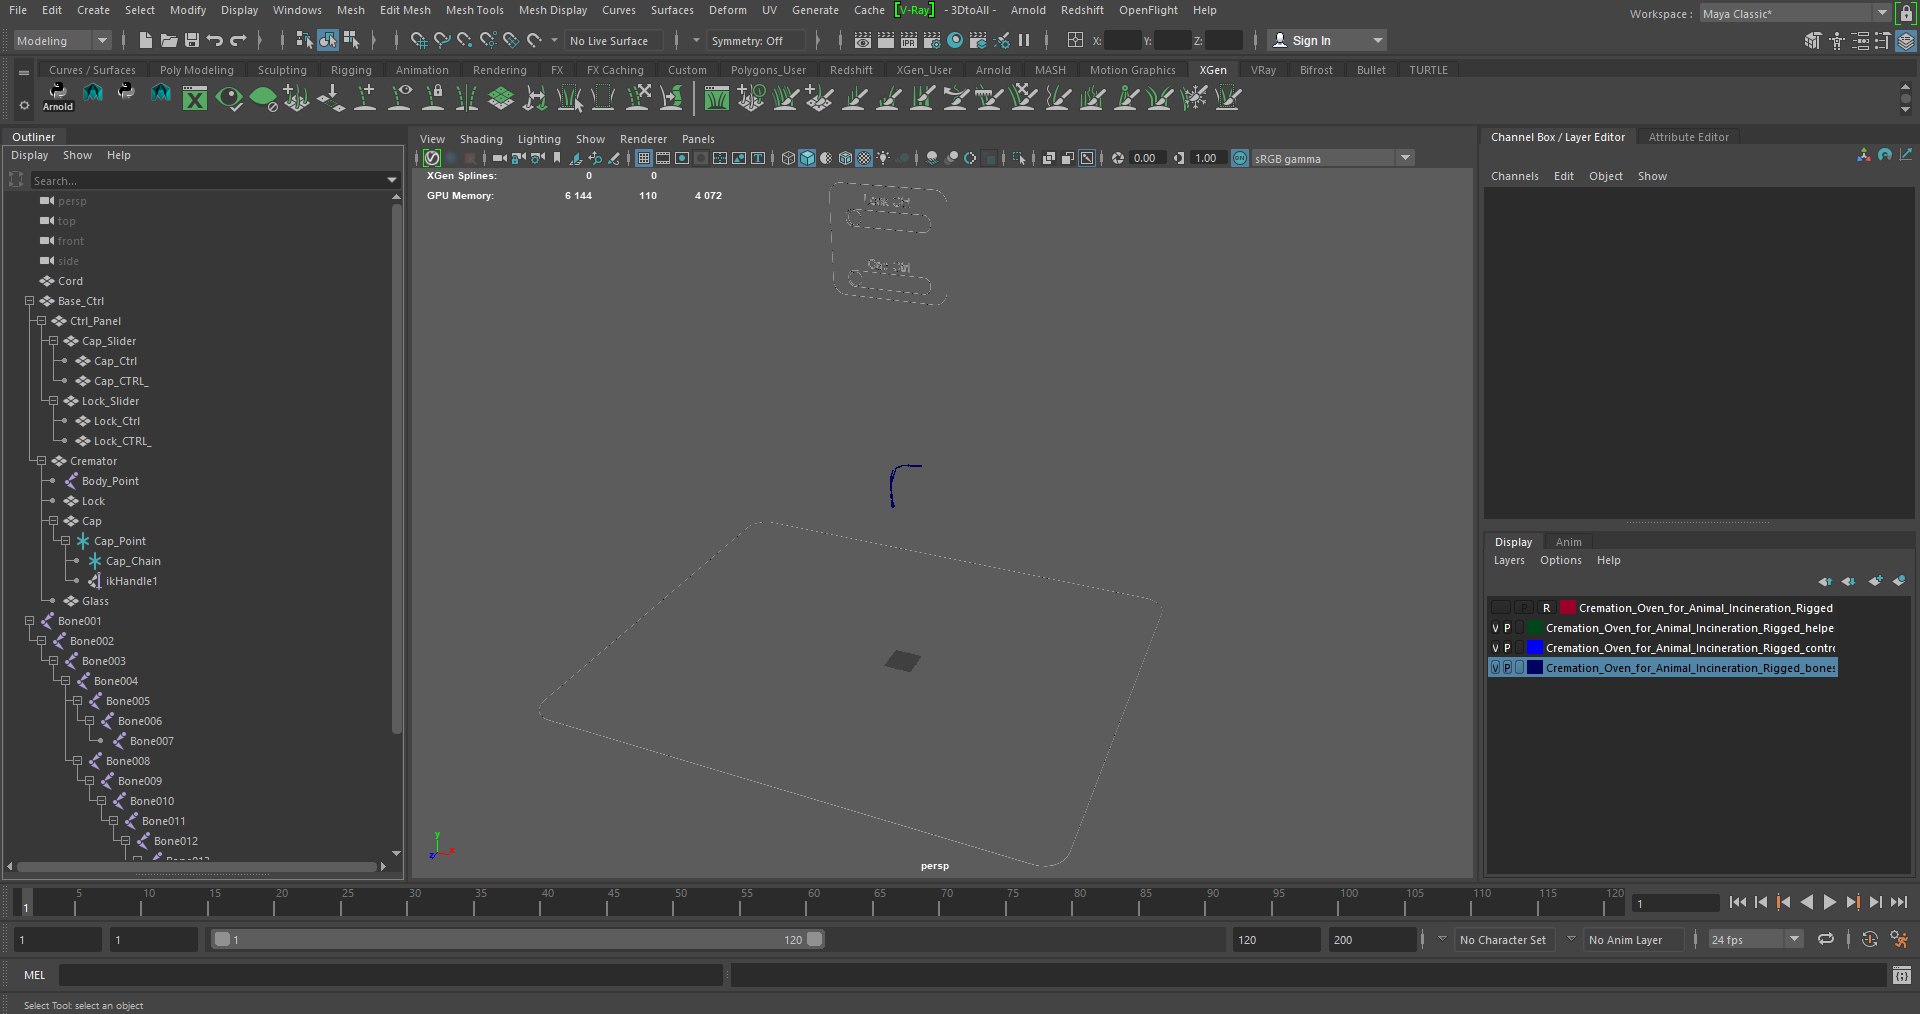This screenshot has height=1014, width=1920.
Task: Click the green eye preview XGen icon
Action: 229,98
